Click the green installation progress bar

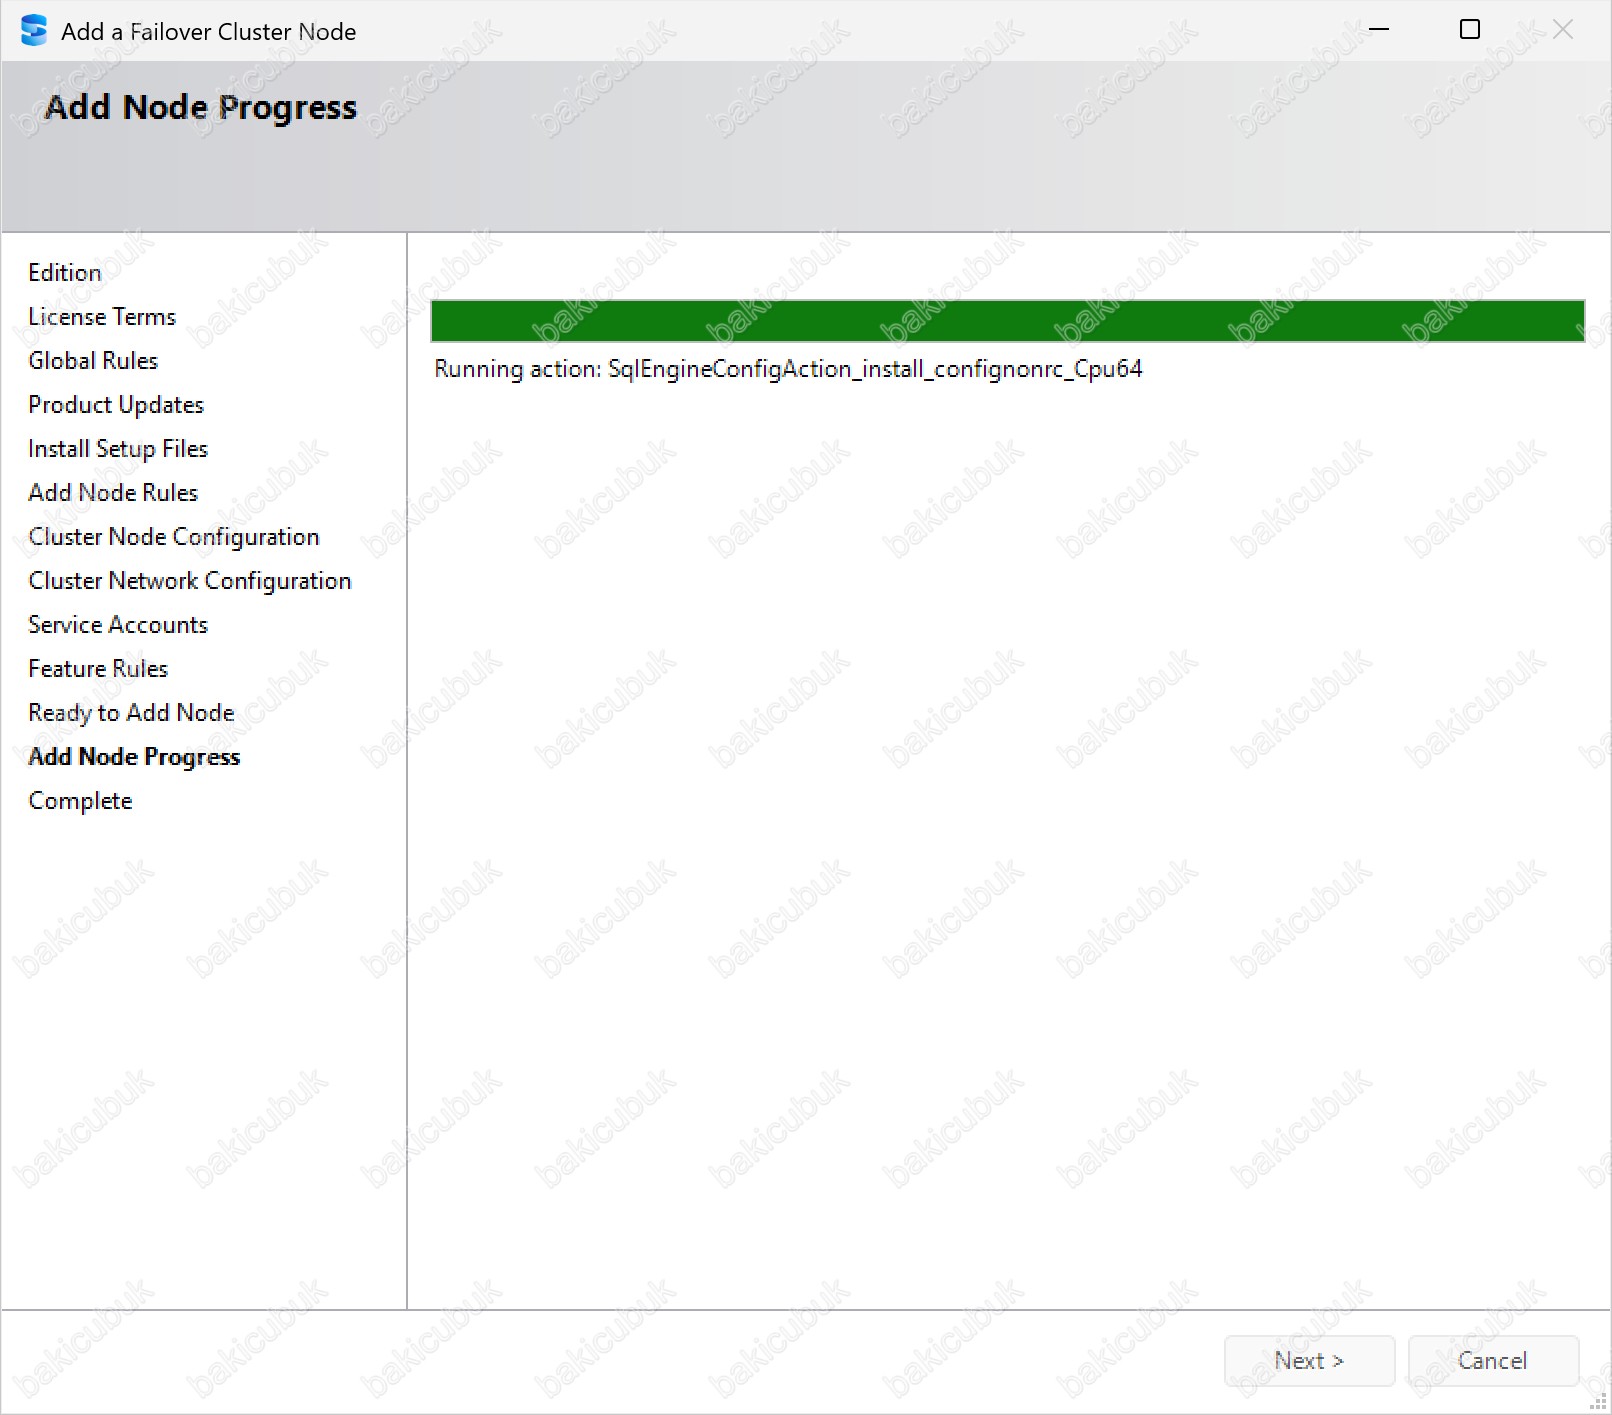[x=1007, y=321]
